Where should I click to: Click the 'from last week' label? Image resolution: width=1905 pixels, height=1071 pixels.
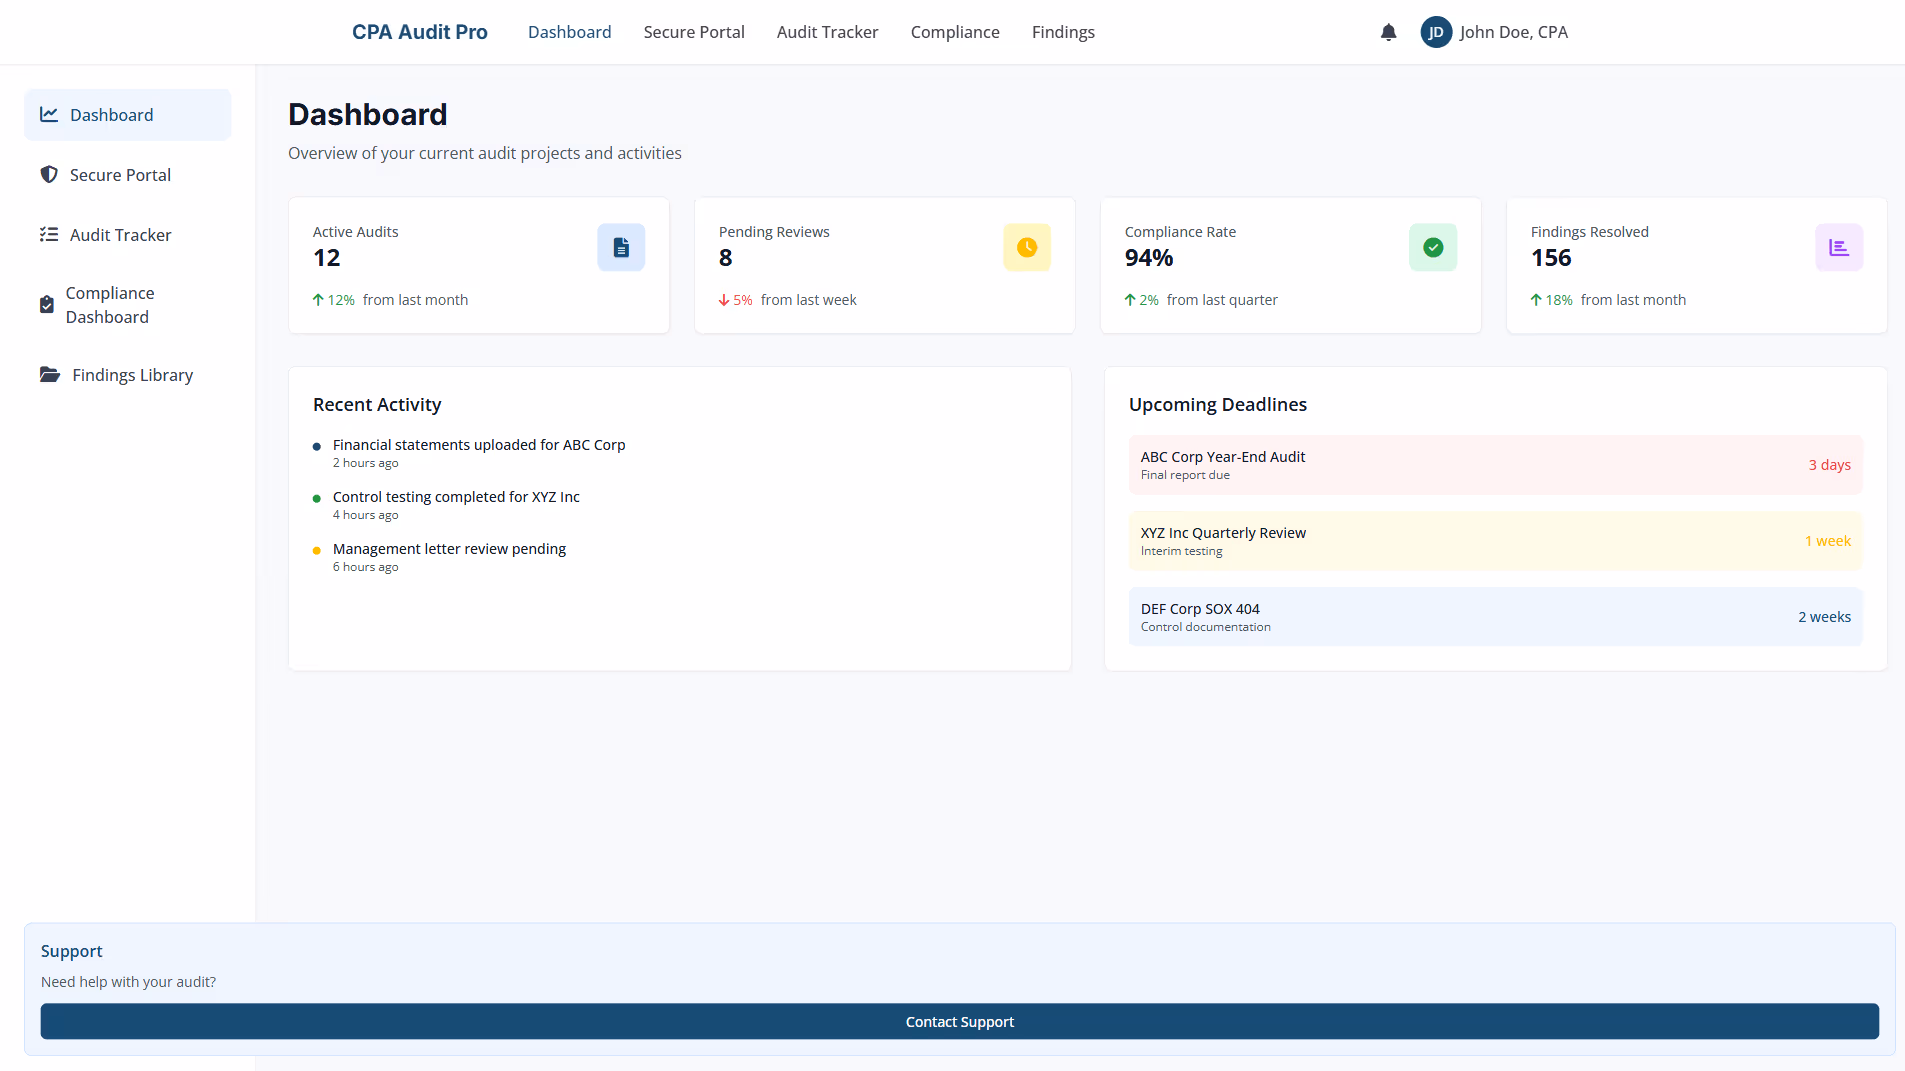point(808,300)
